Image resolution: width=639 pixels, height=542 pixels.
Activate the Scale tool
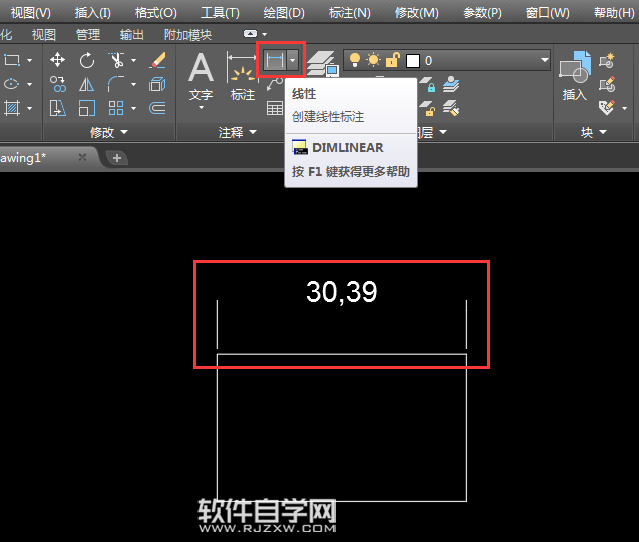pyautogui.click(x=86, y=108)
